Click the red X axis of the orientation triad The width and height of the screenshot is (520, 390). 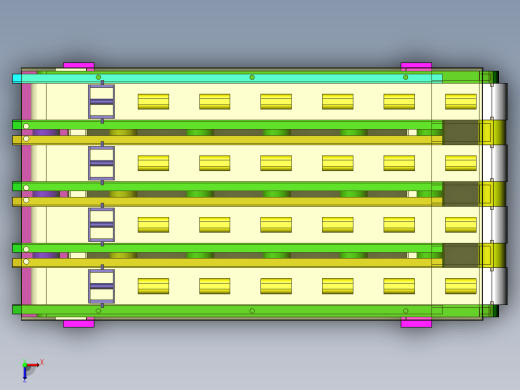(x=33, y=365)
